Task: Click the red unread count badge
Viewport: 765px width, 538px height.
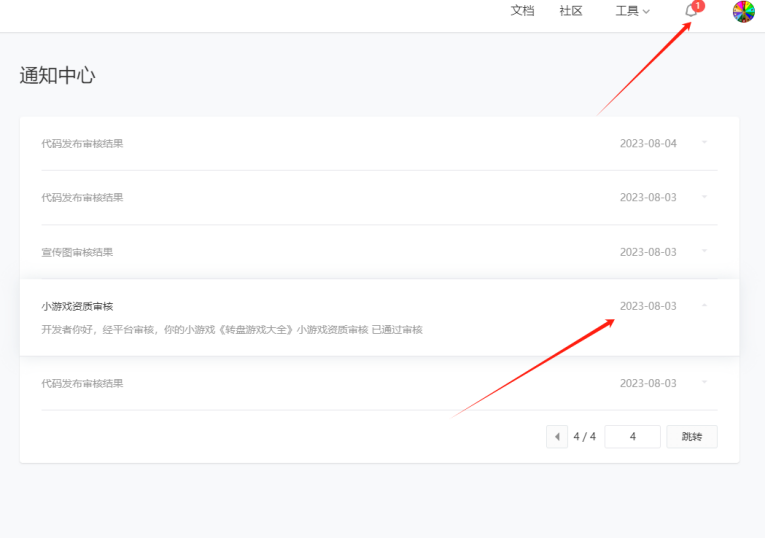Action: point(698,5)
